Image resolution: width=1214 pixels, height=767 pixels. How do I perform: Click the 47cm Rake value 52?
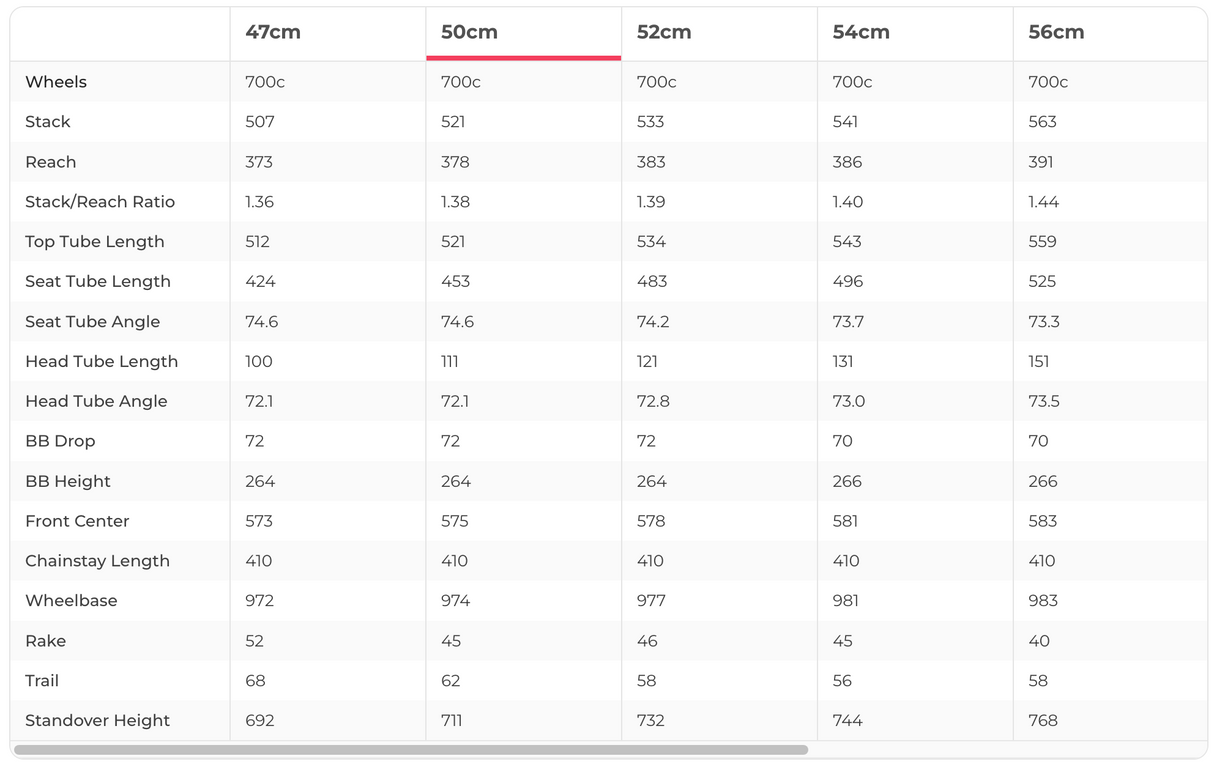(x=255, y=641)
